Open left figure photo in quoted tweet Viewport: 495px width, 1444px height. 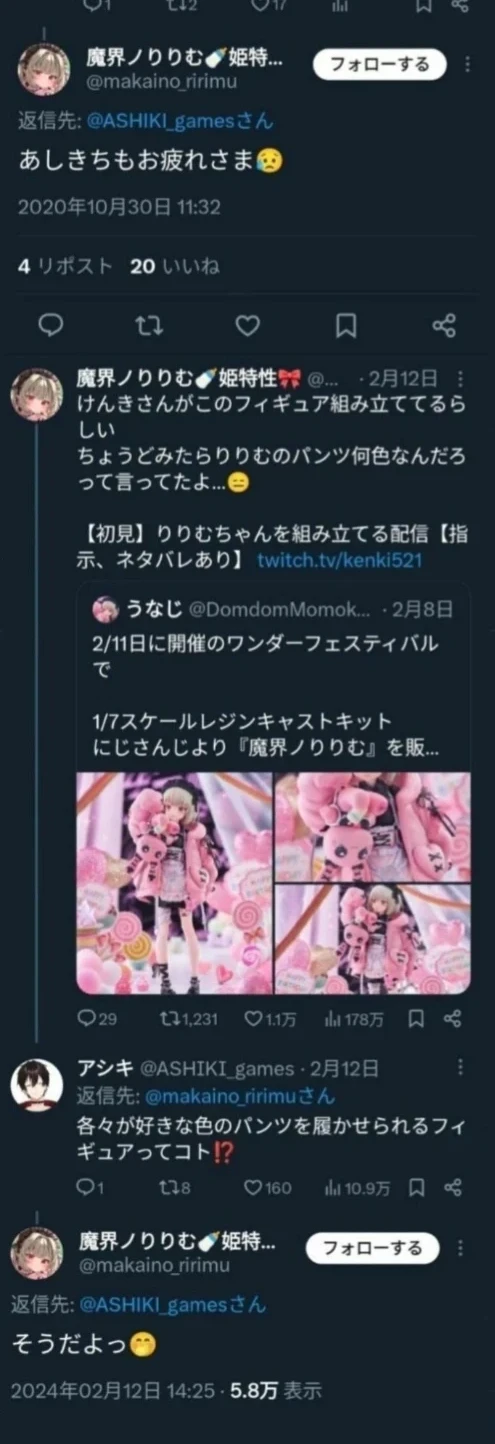point(173,883)
